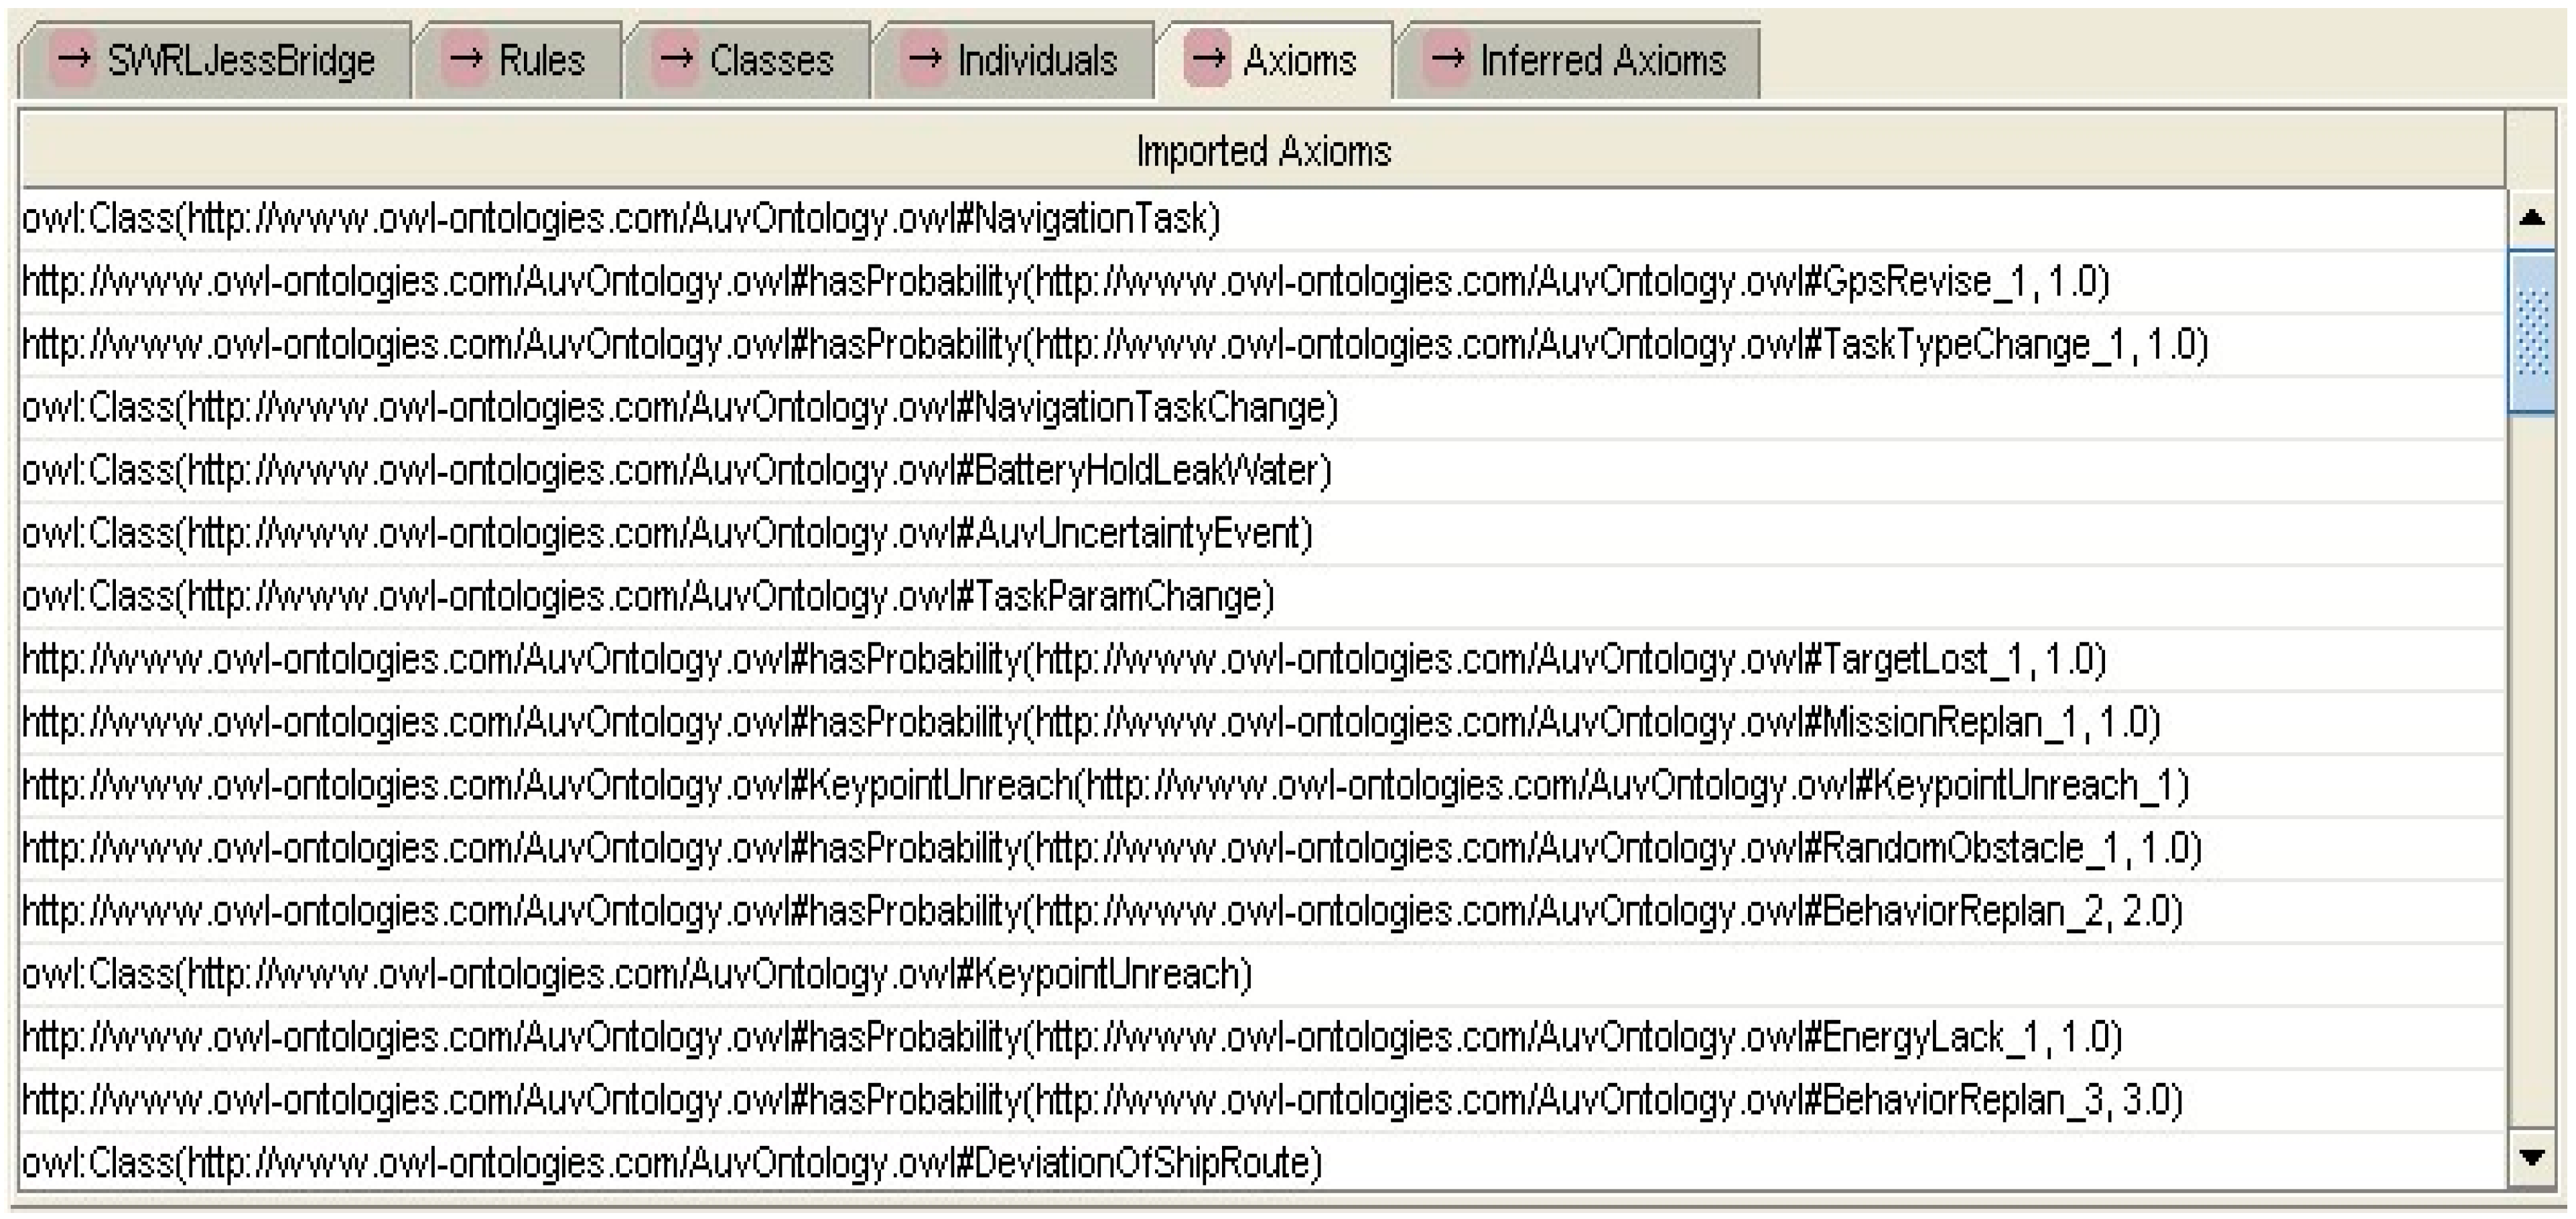Select the EnergyLack_1 probability axiom row

click(x=1071, y=1037)
